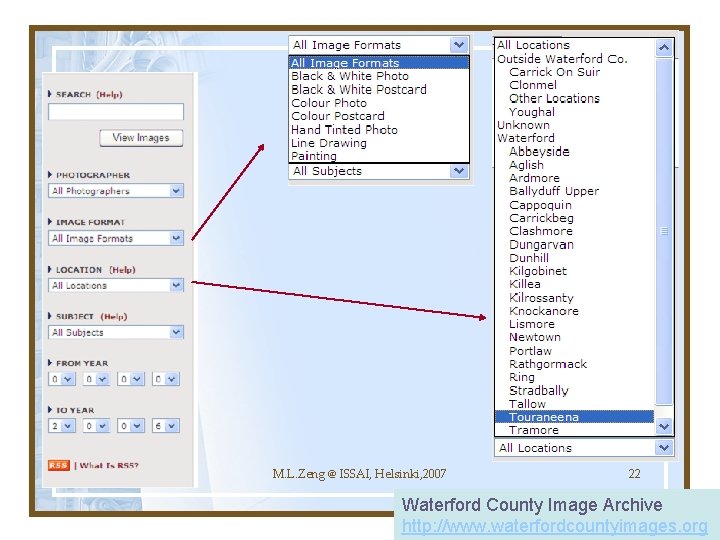Screen dimensions: 720x540
Task: Open the sidebar All Subjects dropdown
Action: point(116,332)
